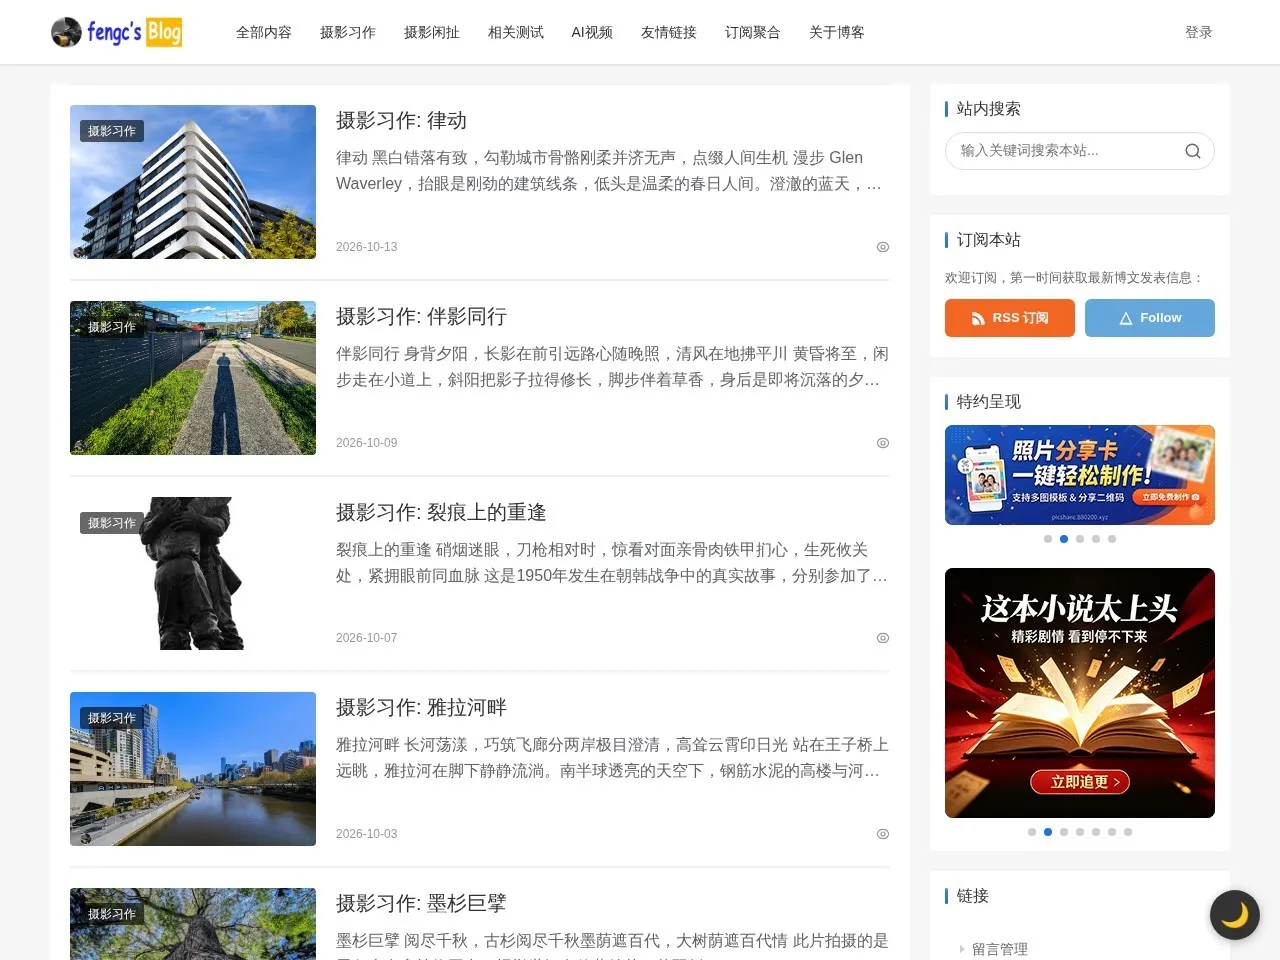This screenshot has width=1280, height=960.
Task: Click 立即追更 button in novel ad
Action: [1080, 782]
